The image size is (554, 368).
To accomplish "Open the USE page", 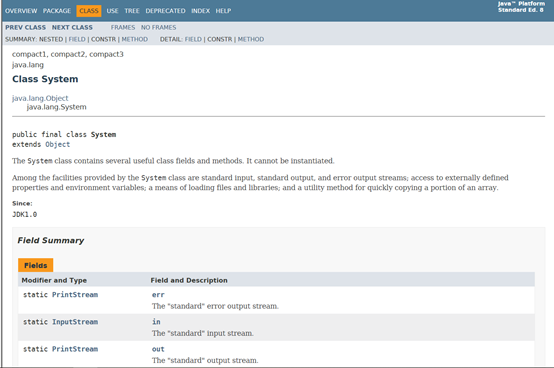I will tap(112, 11).
